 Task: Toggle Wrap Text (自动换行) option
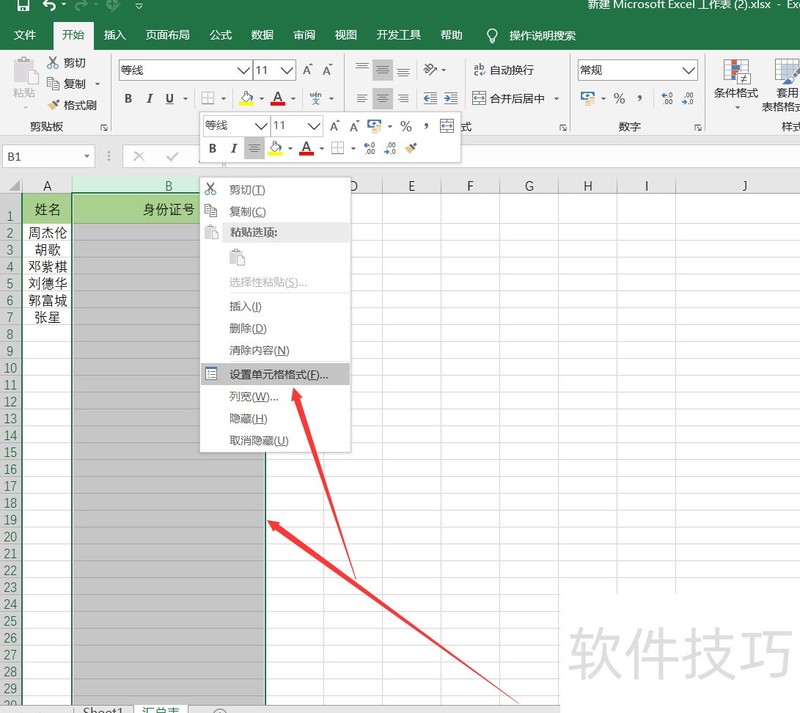click(504, 70)
